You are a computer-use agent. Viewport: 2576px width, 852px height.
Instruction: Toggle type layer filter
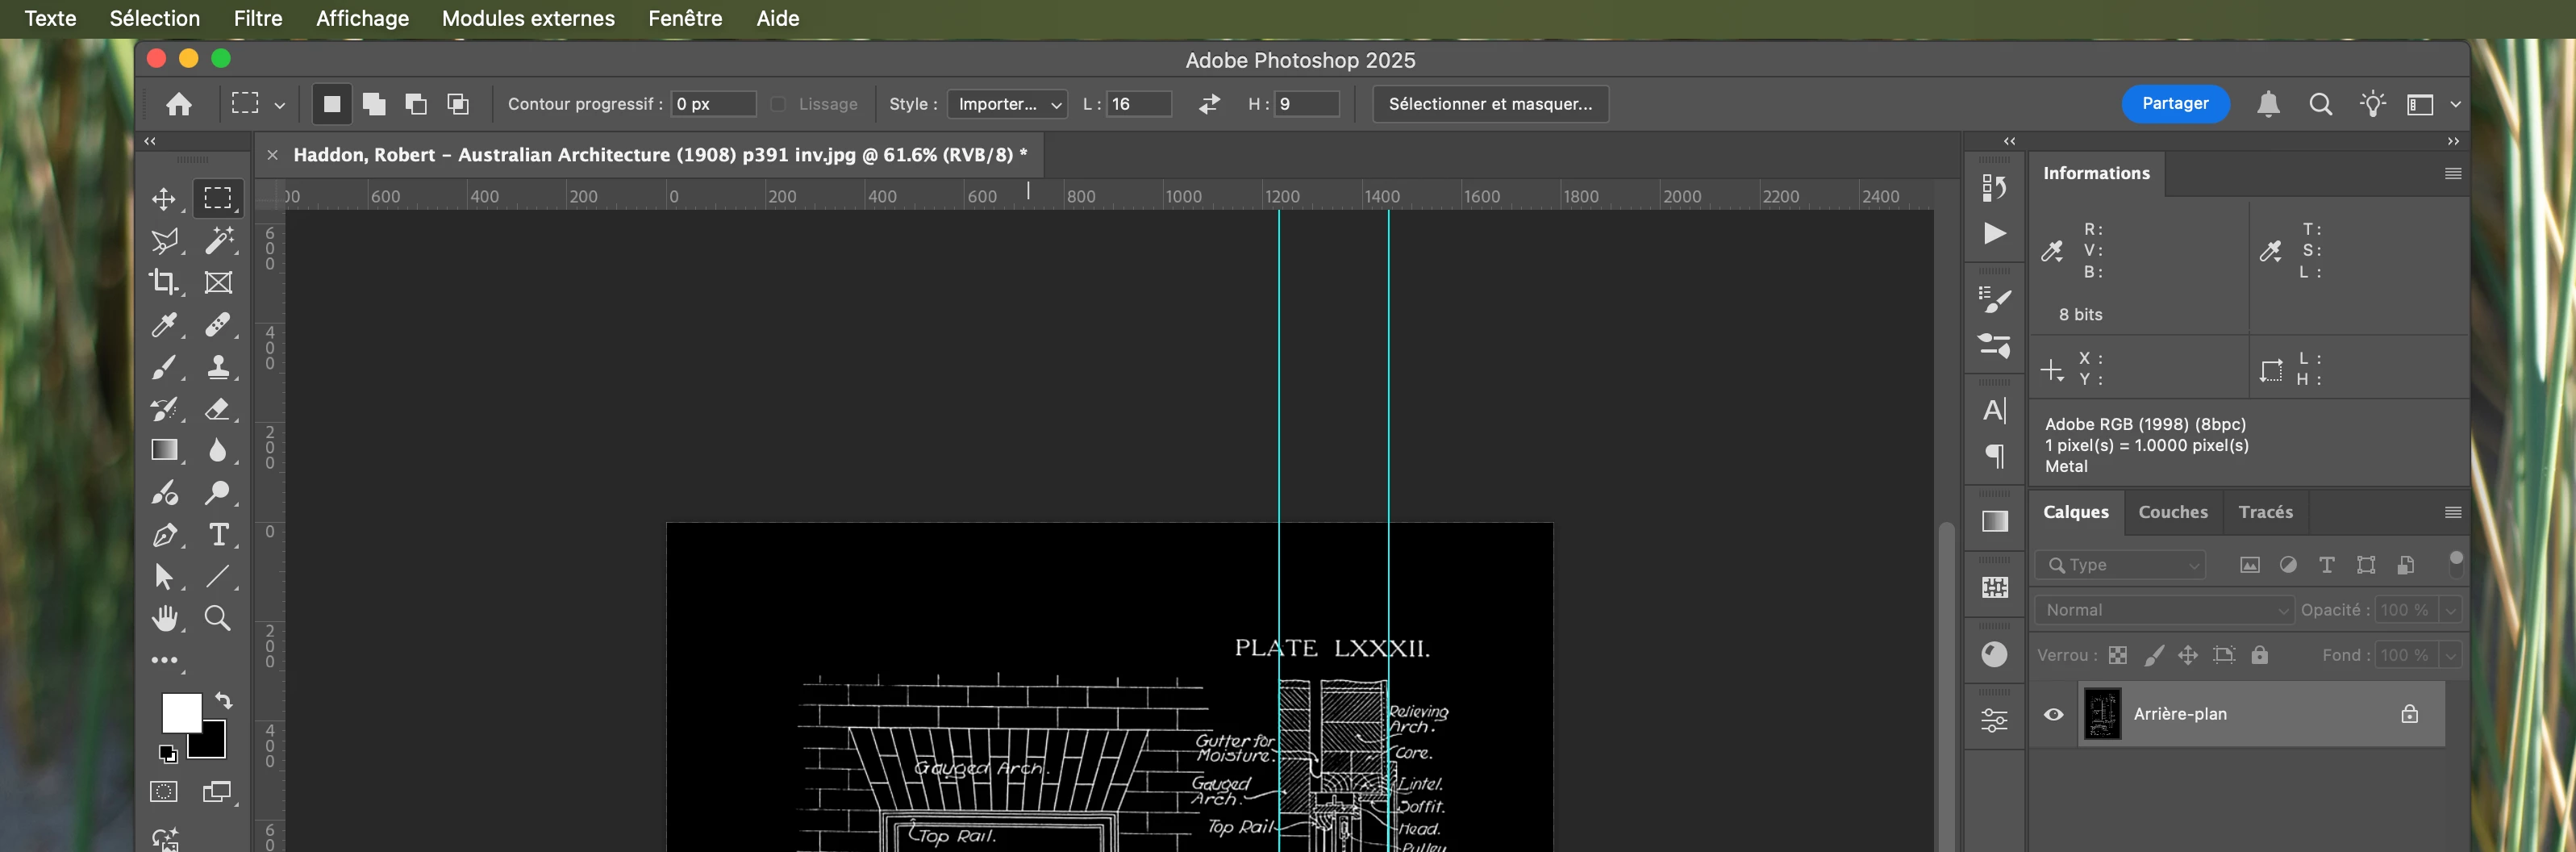click(2327, 565)
